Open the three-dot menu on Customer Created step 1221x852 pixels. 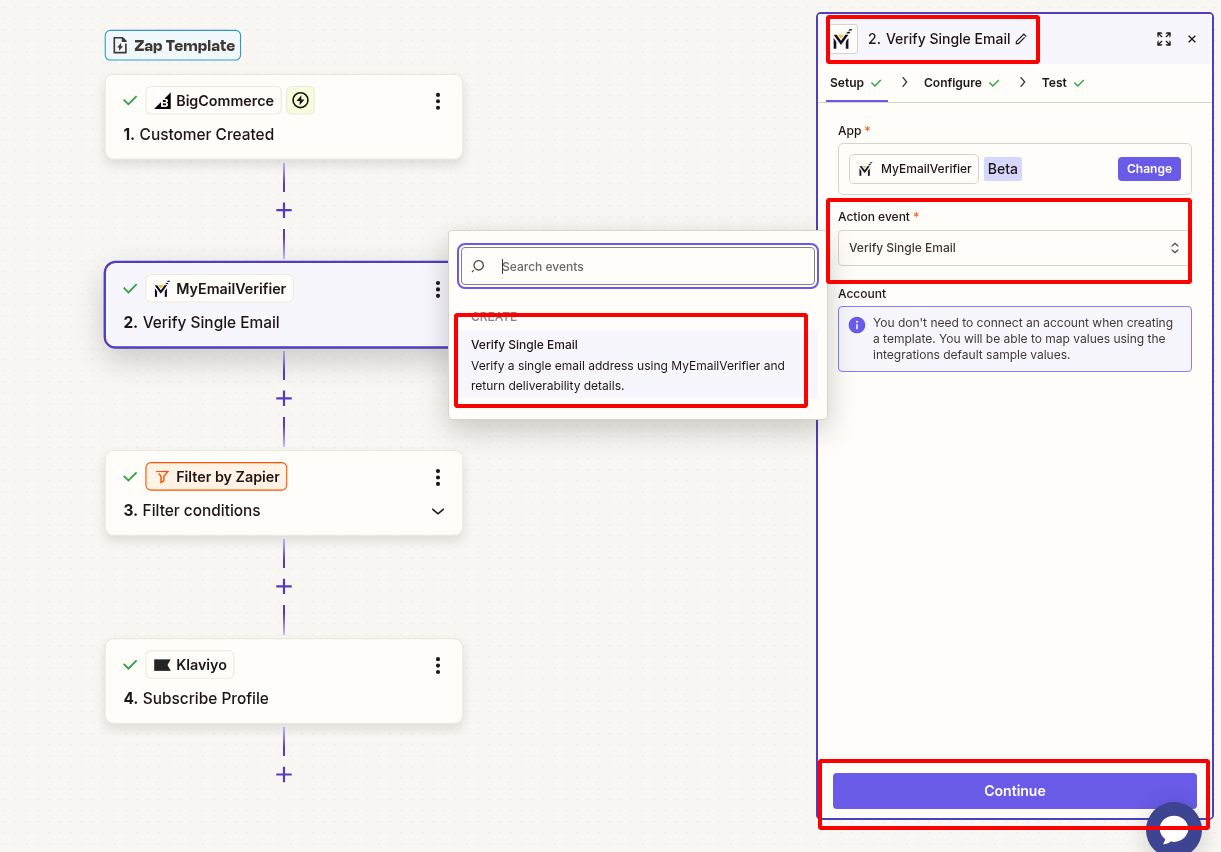click(x=437, y=100)
